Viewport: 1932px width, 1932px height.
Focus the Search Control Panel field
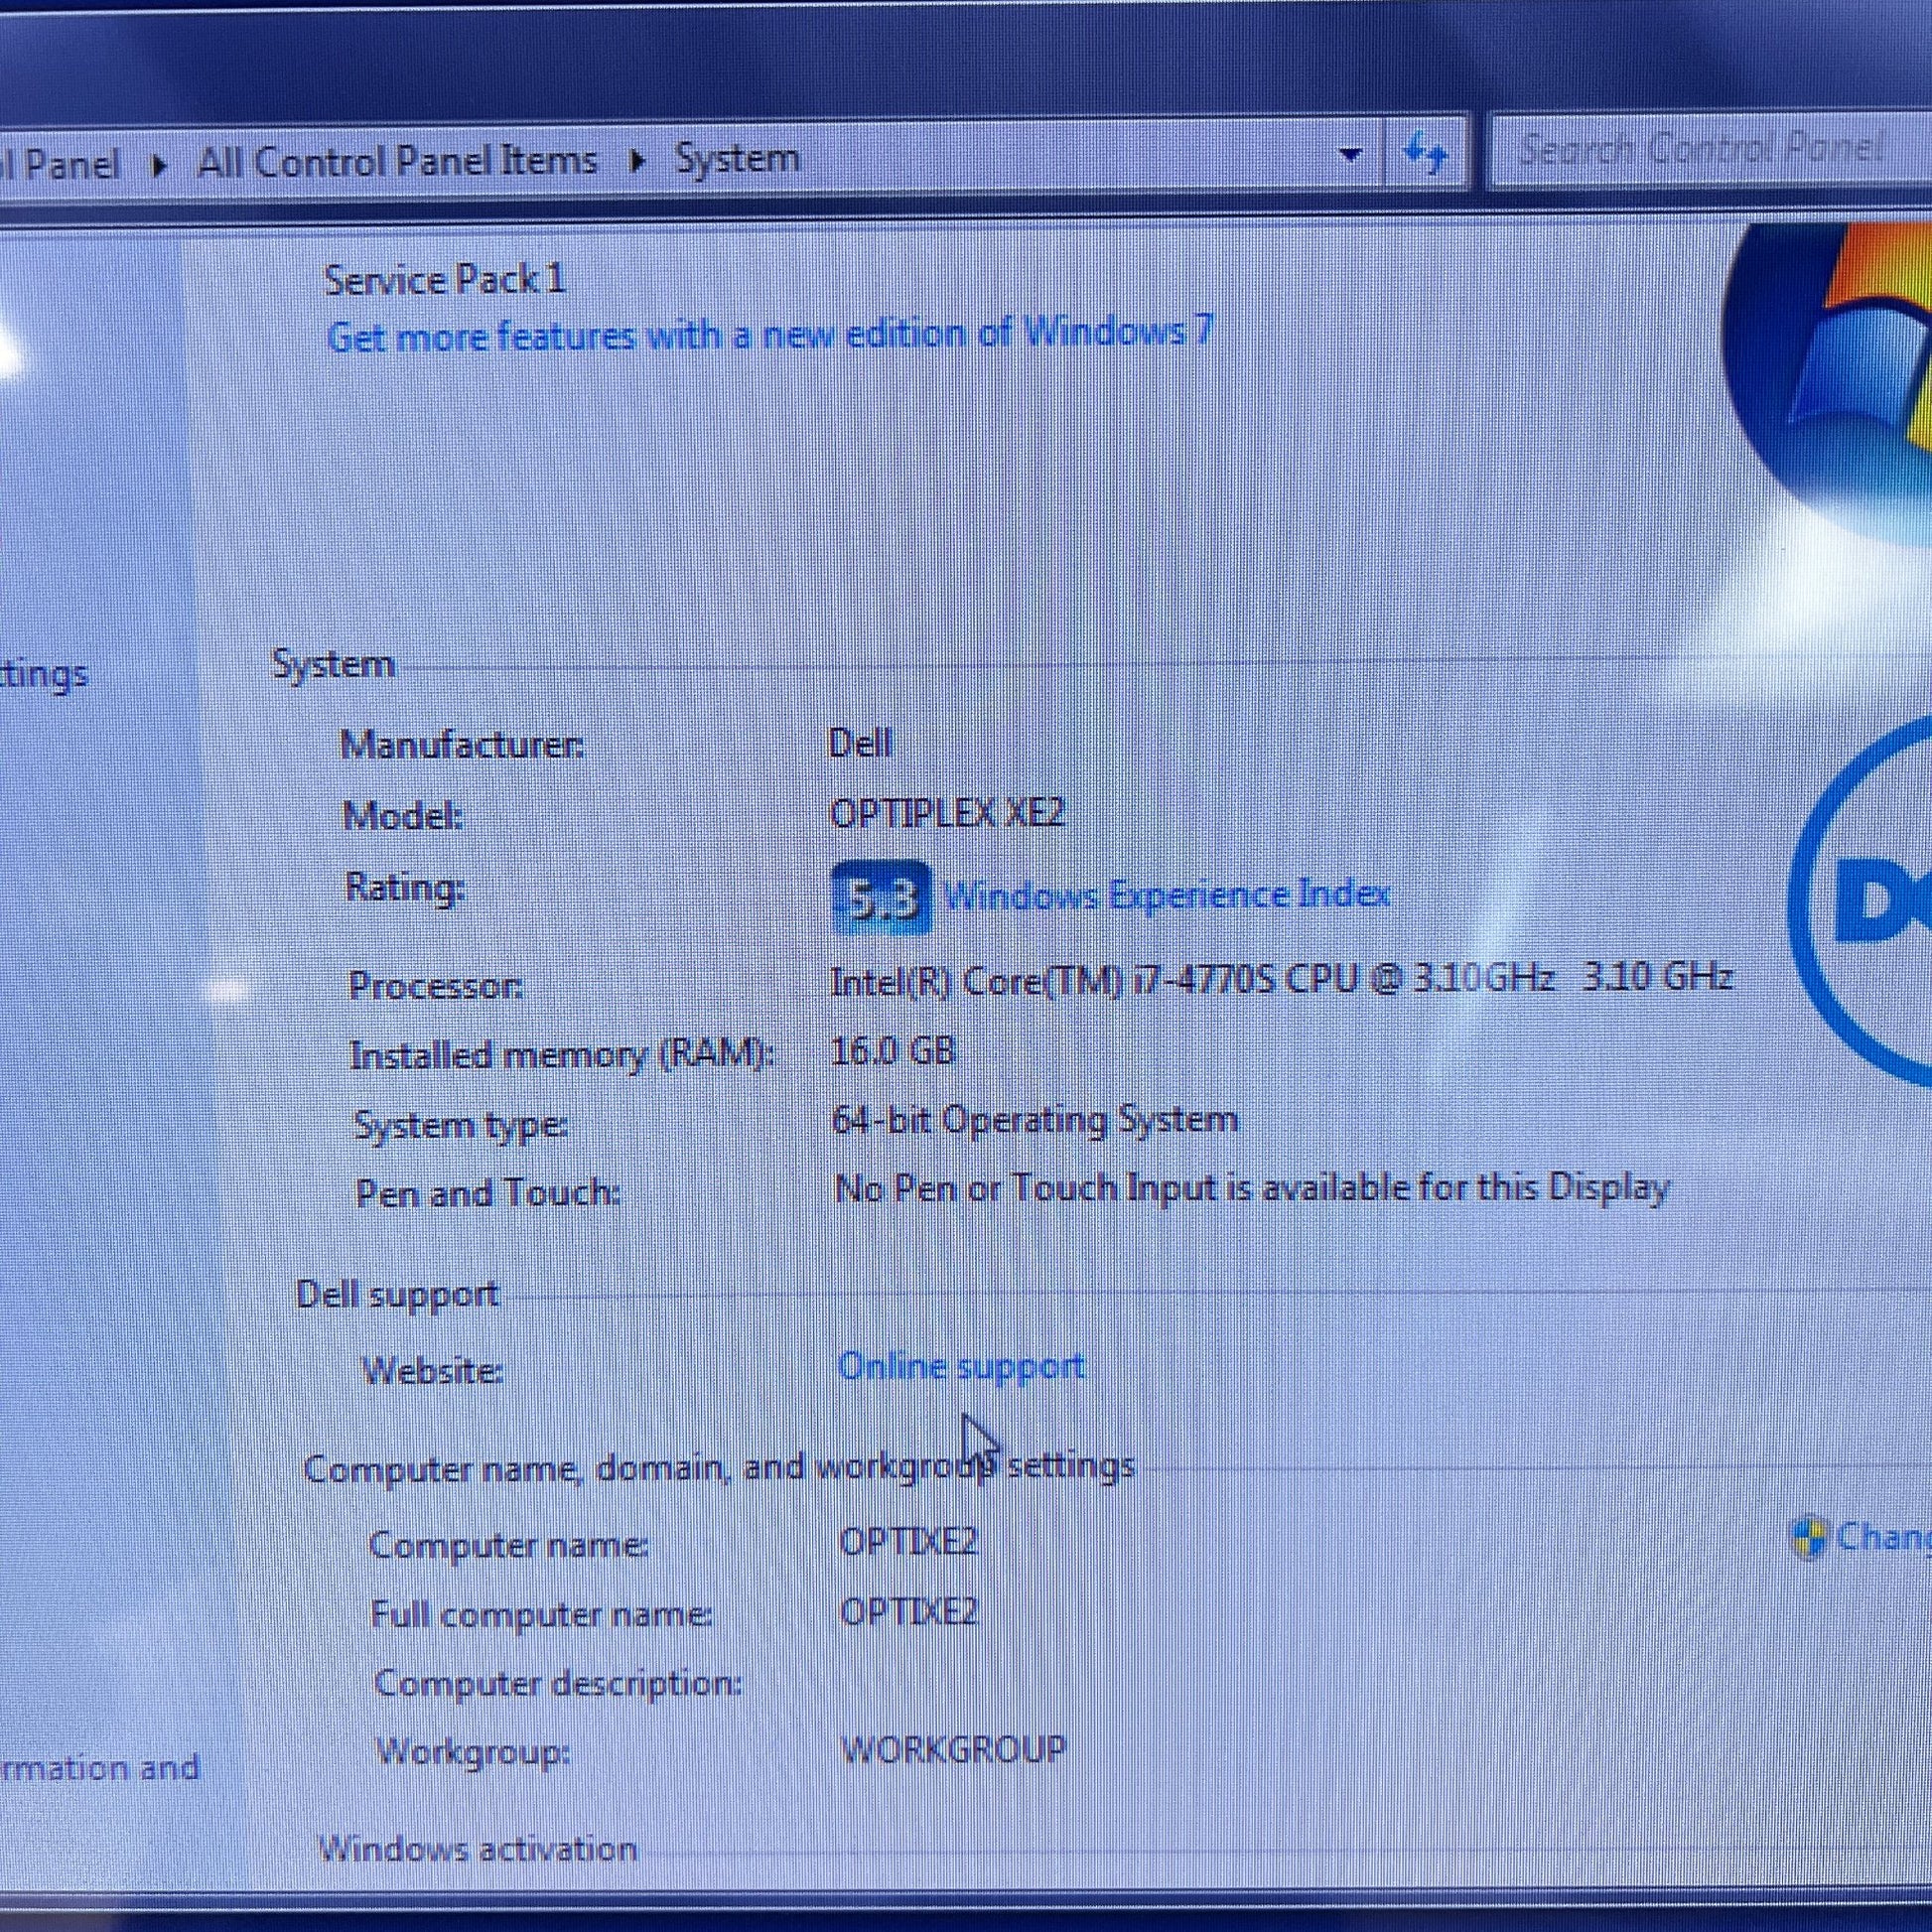(x=1700, y=152)
